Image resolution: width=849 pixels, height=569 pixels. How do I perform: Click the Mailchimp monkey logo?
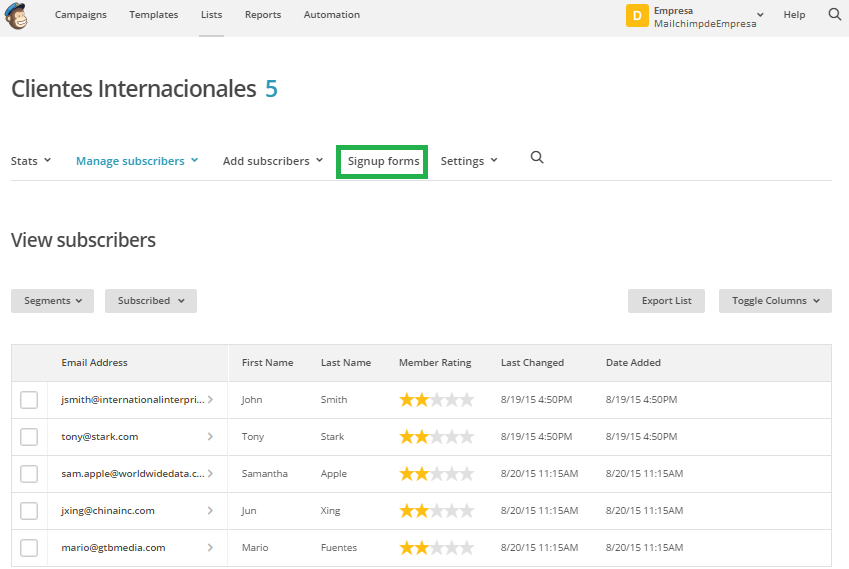(17, 15)
